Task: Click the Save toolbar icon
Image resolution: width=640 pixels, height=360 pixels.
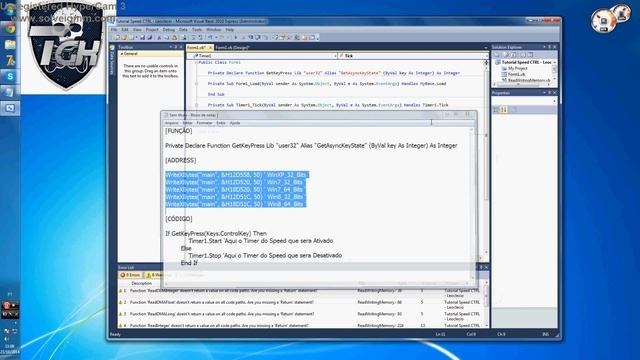Action: [x=142, y=38]
